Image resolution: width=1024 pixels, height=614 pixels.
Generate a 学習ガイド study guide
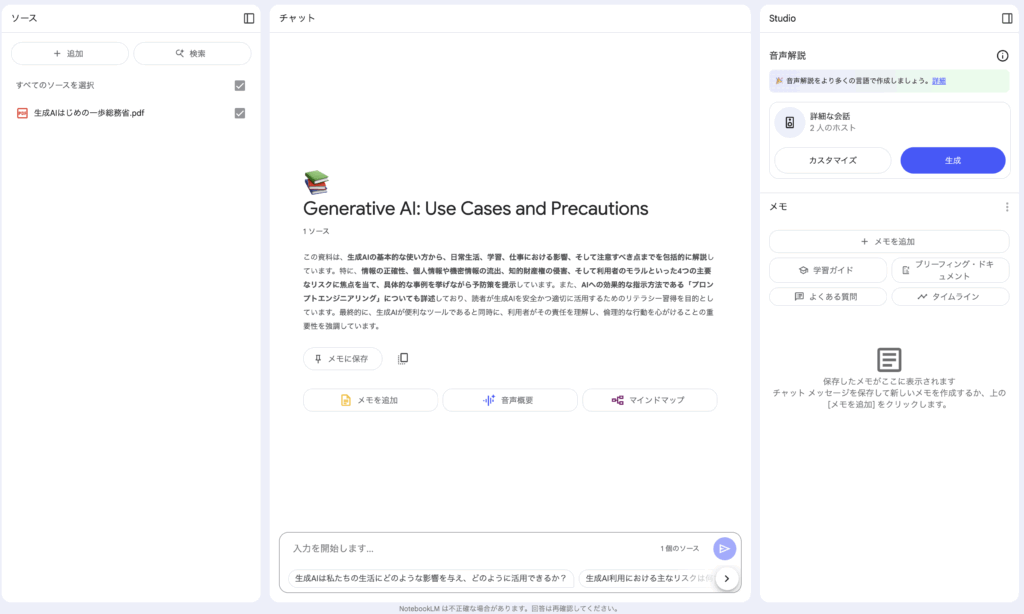point(827,270)
